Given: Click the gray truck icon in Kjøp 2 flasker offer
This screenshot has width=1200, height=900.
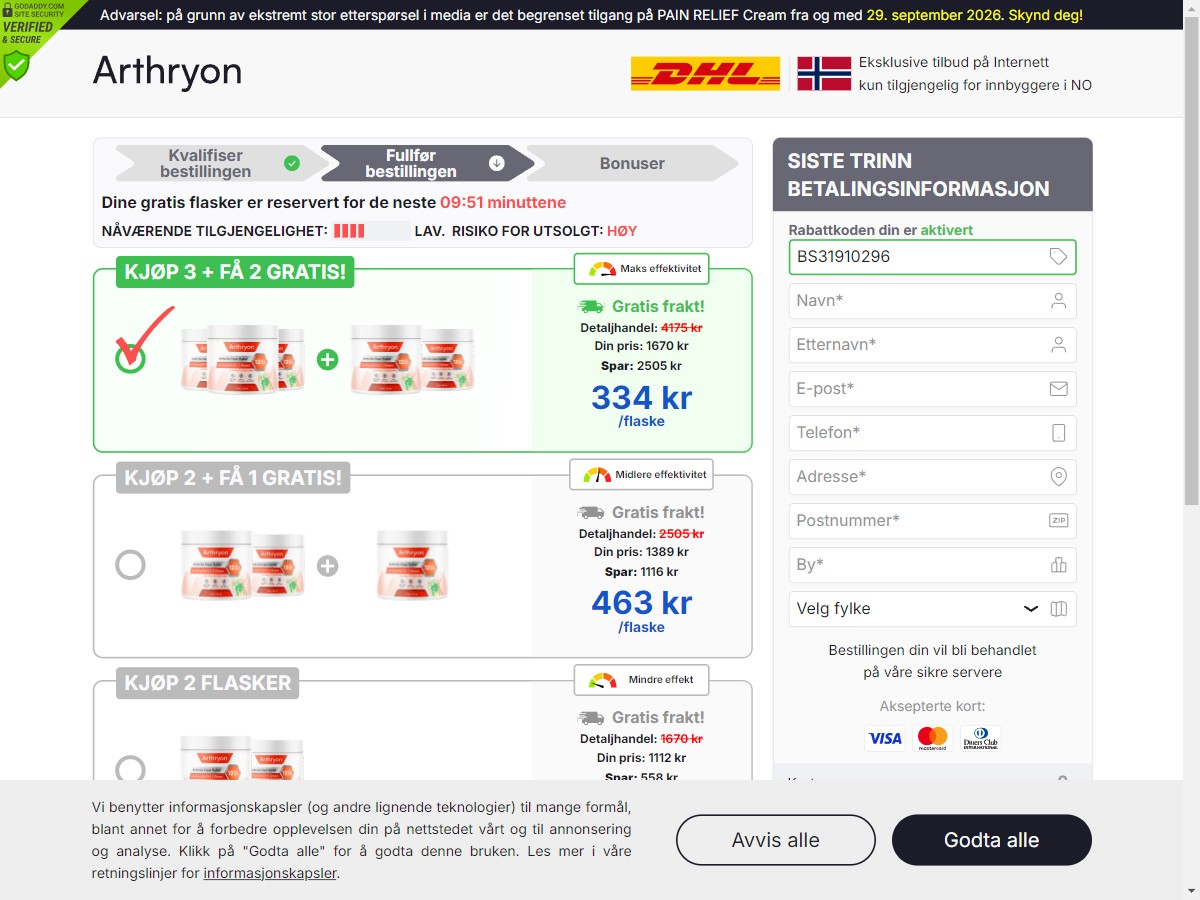Looking at the screenshot, I should tap(591, 718).
